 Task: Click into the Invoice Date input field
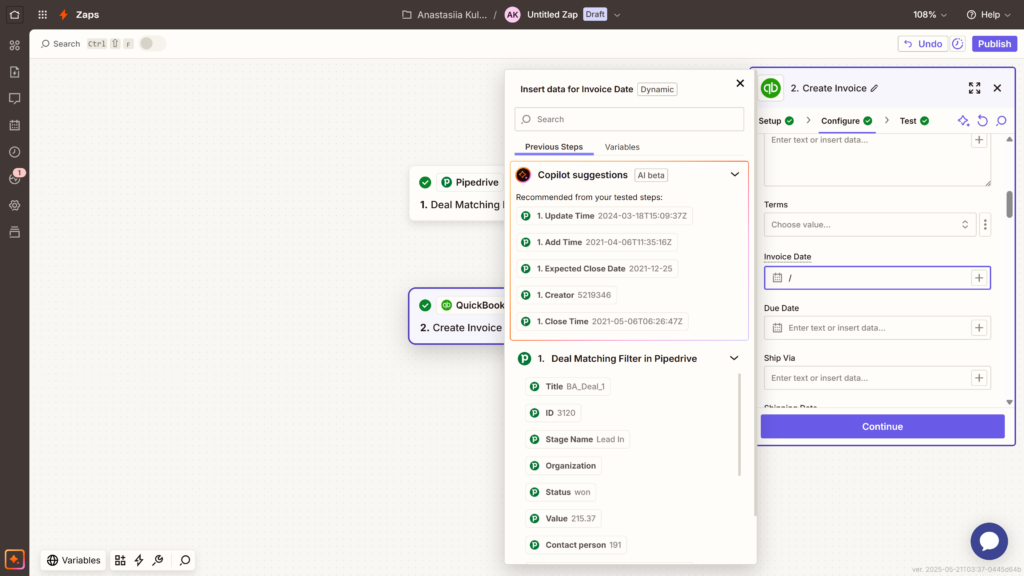877,278
